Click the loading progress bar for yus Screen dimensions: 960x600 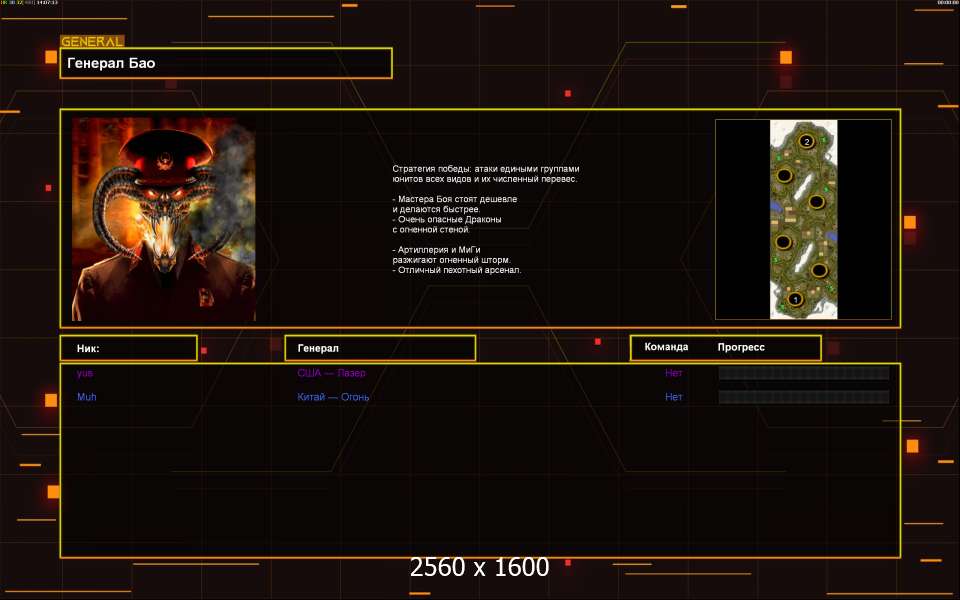pos(803,373)
